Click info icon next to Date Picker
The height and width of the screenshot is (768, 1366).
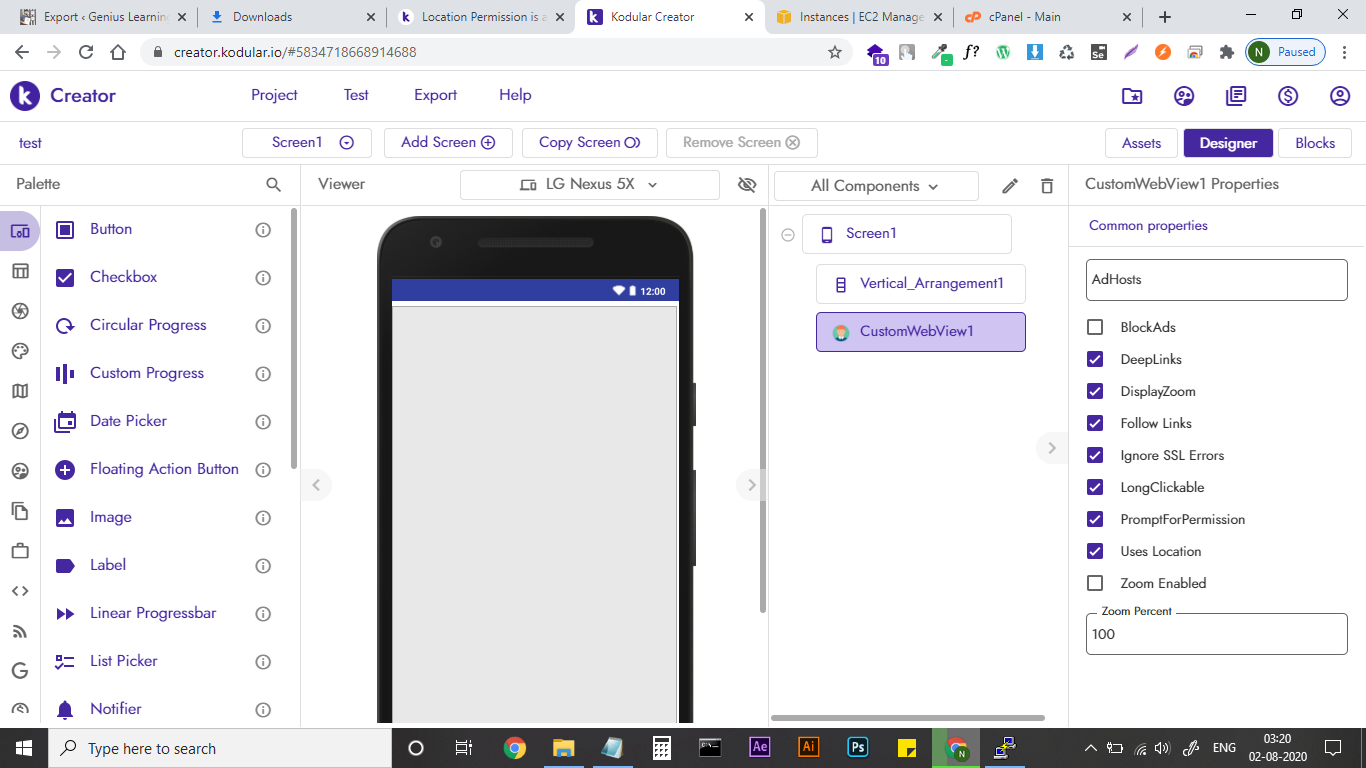point(263,422)
